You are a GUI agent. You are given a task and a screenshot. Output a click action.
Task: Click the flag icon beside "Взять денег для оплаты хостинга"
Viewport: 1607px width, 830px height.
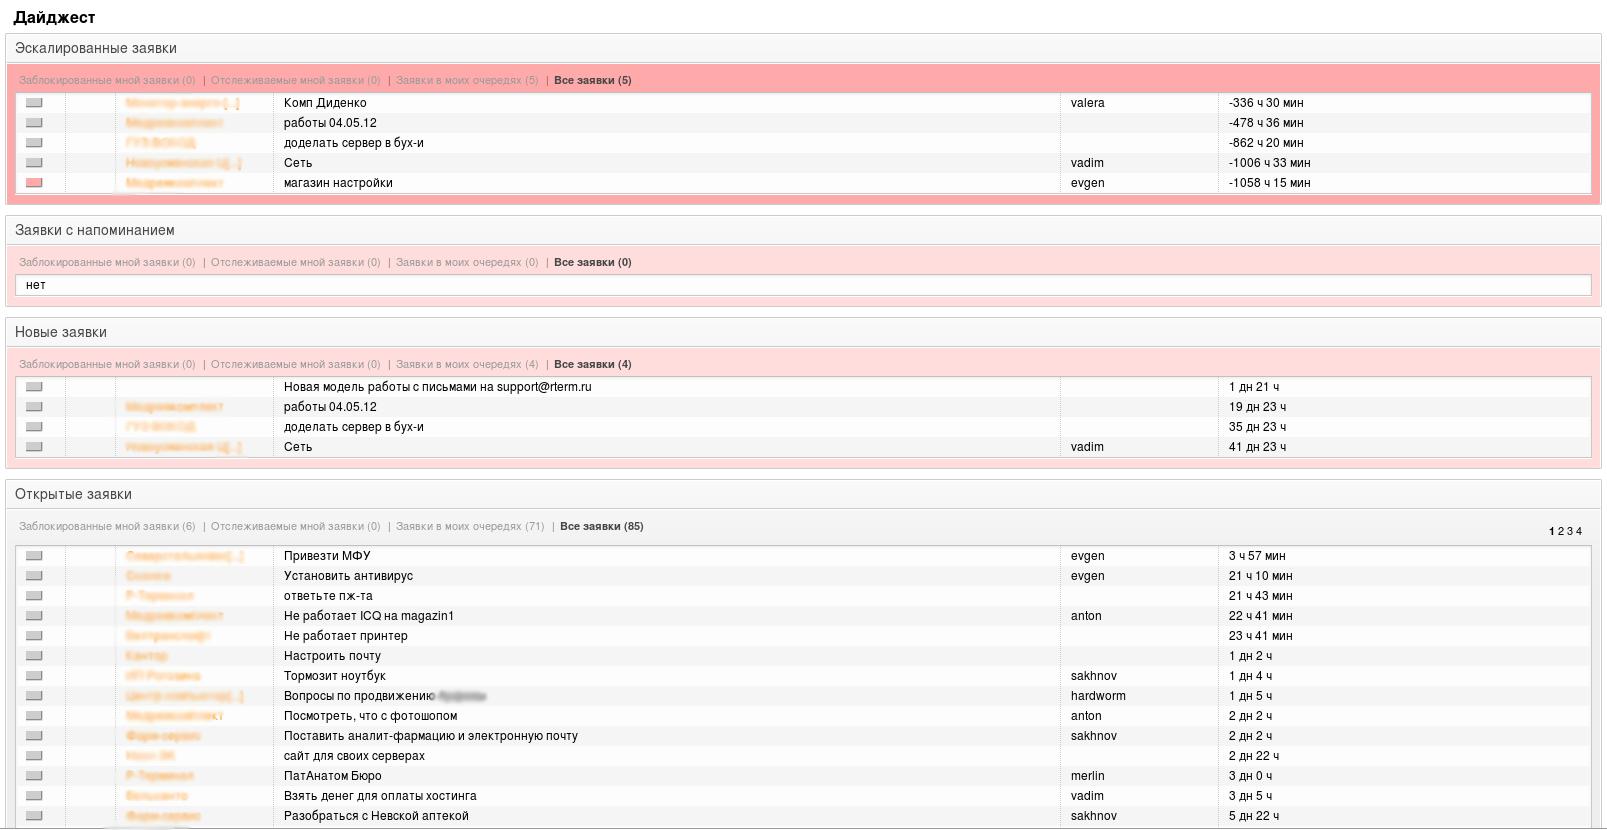click(34, 796)
